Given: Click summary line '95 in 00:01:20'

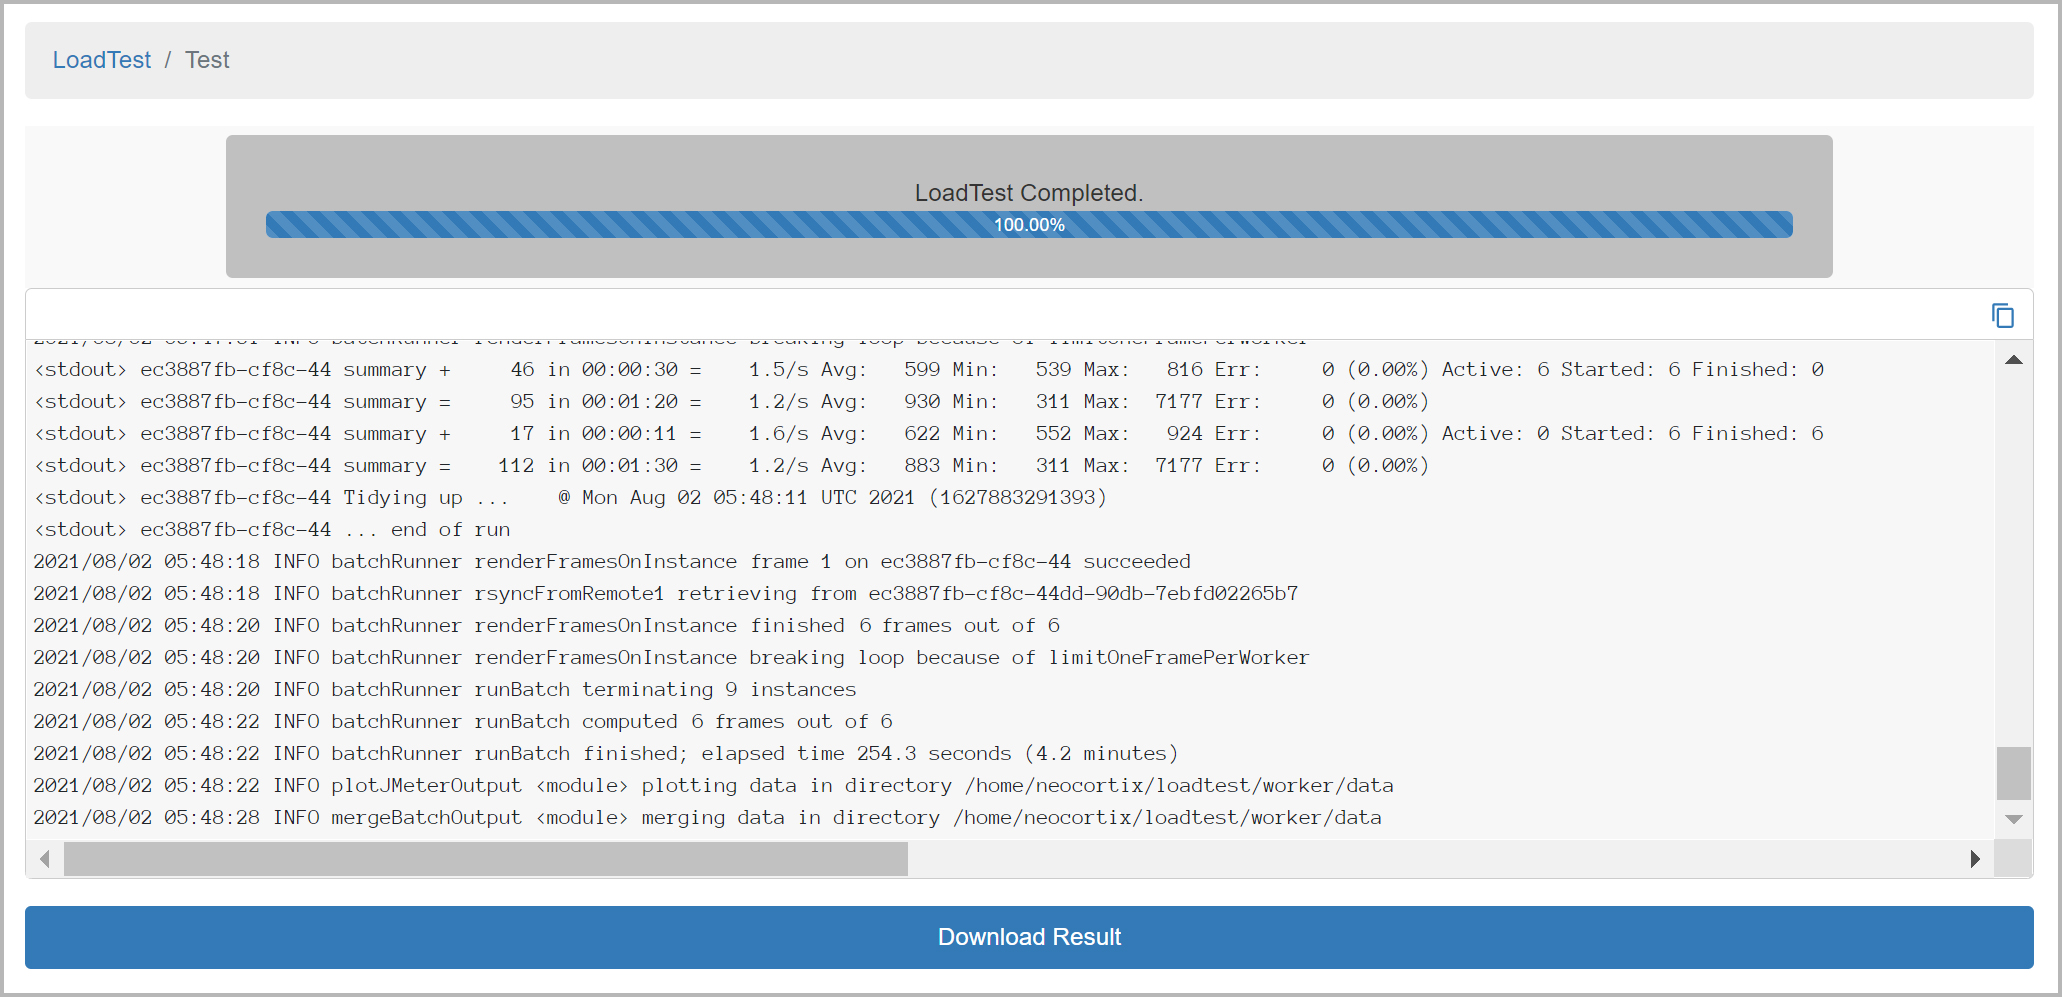Looking at the screenshot, I should click(x=732, y=401).
